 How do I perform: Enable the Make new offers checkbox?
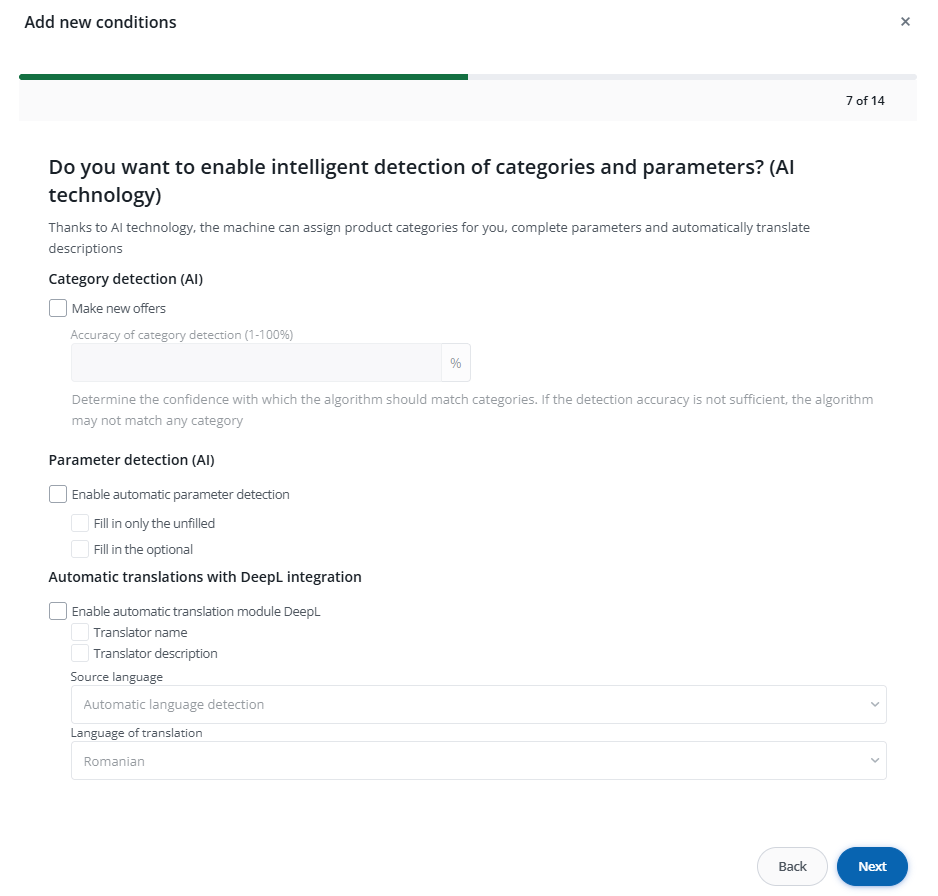pos(58,308)
